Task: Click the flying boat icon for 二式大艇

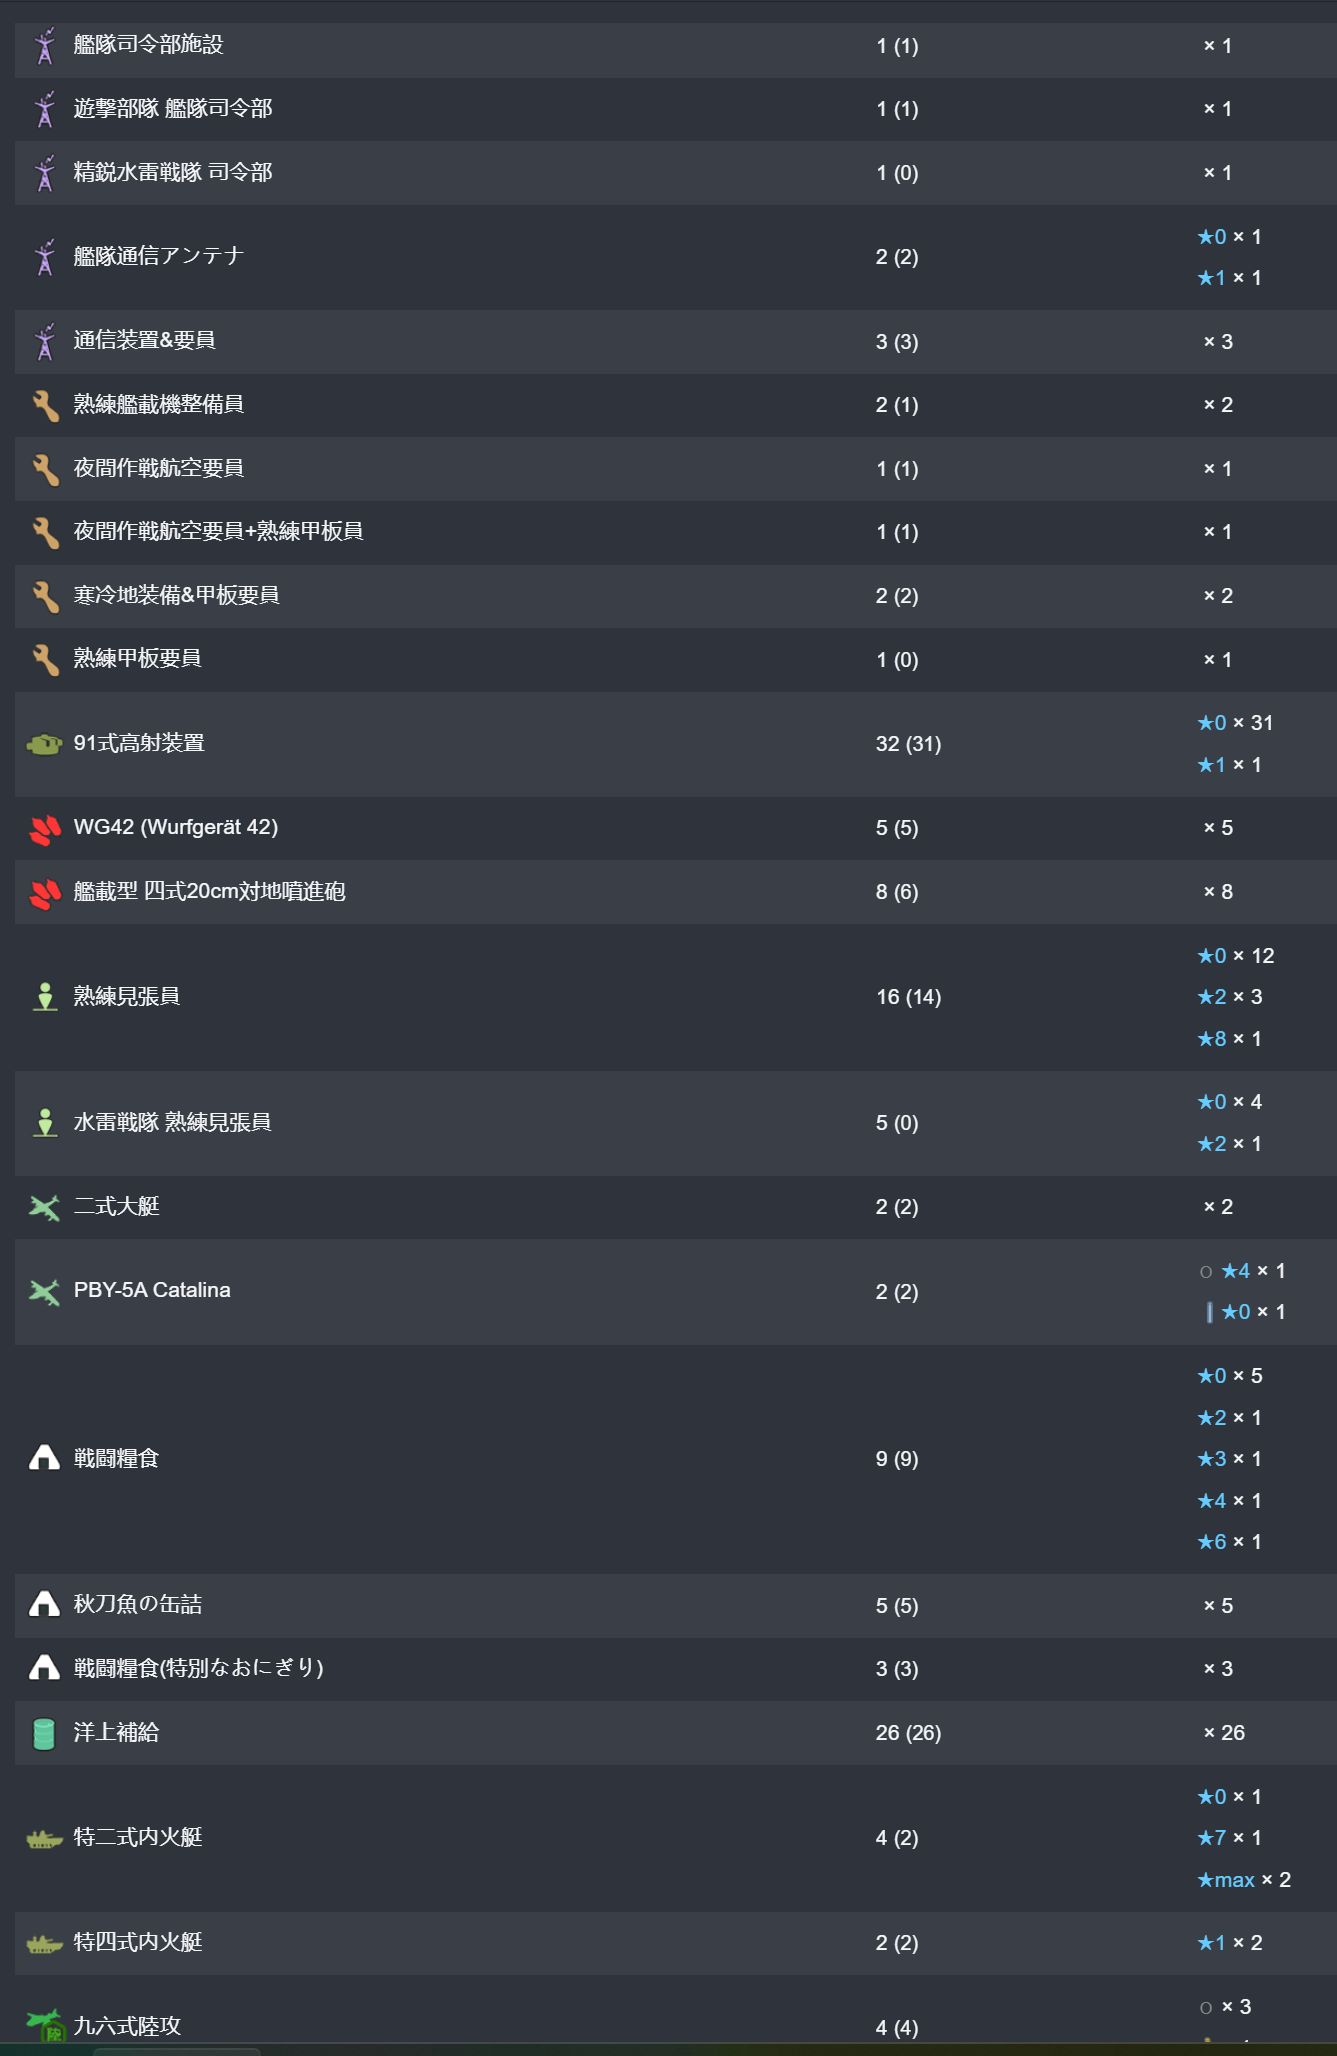Action: [x=44, y=1207]
